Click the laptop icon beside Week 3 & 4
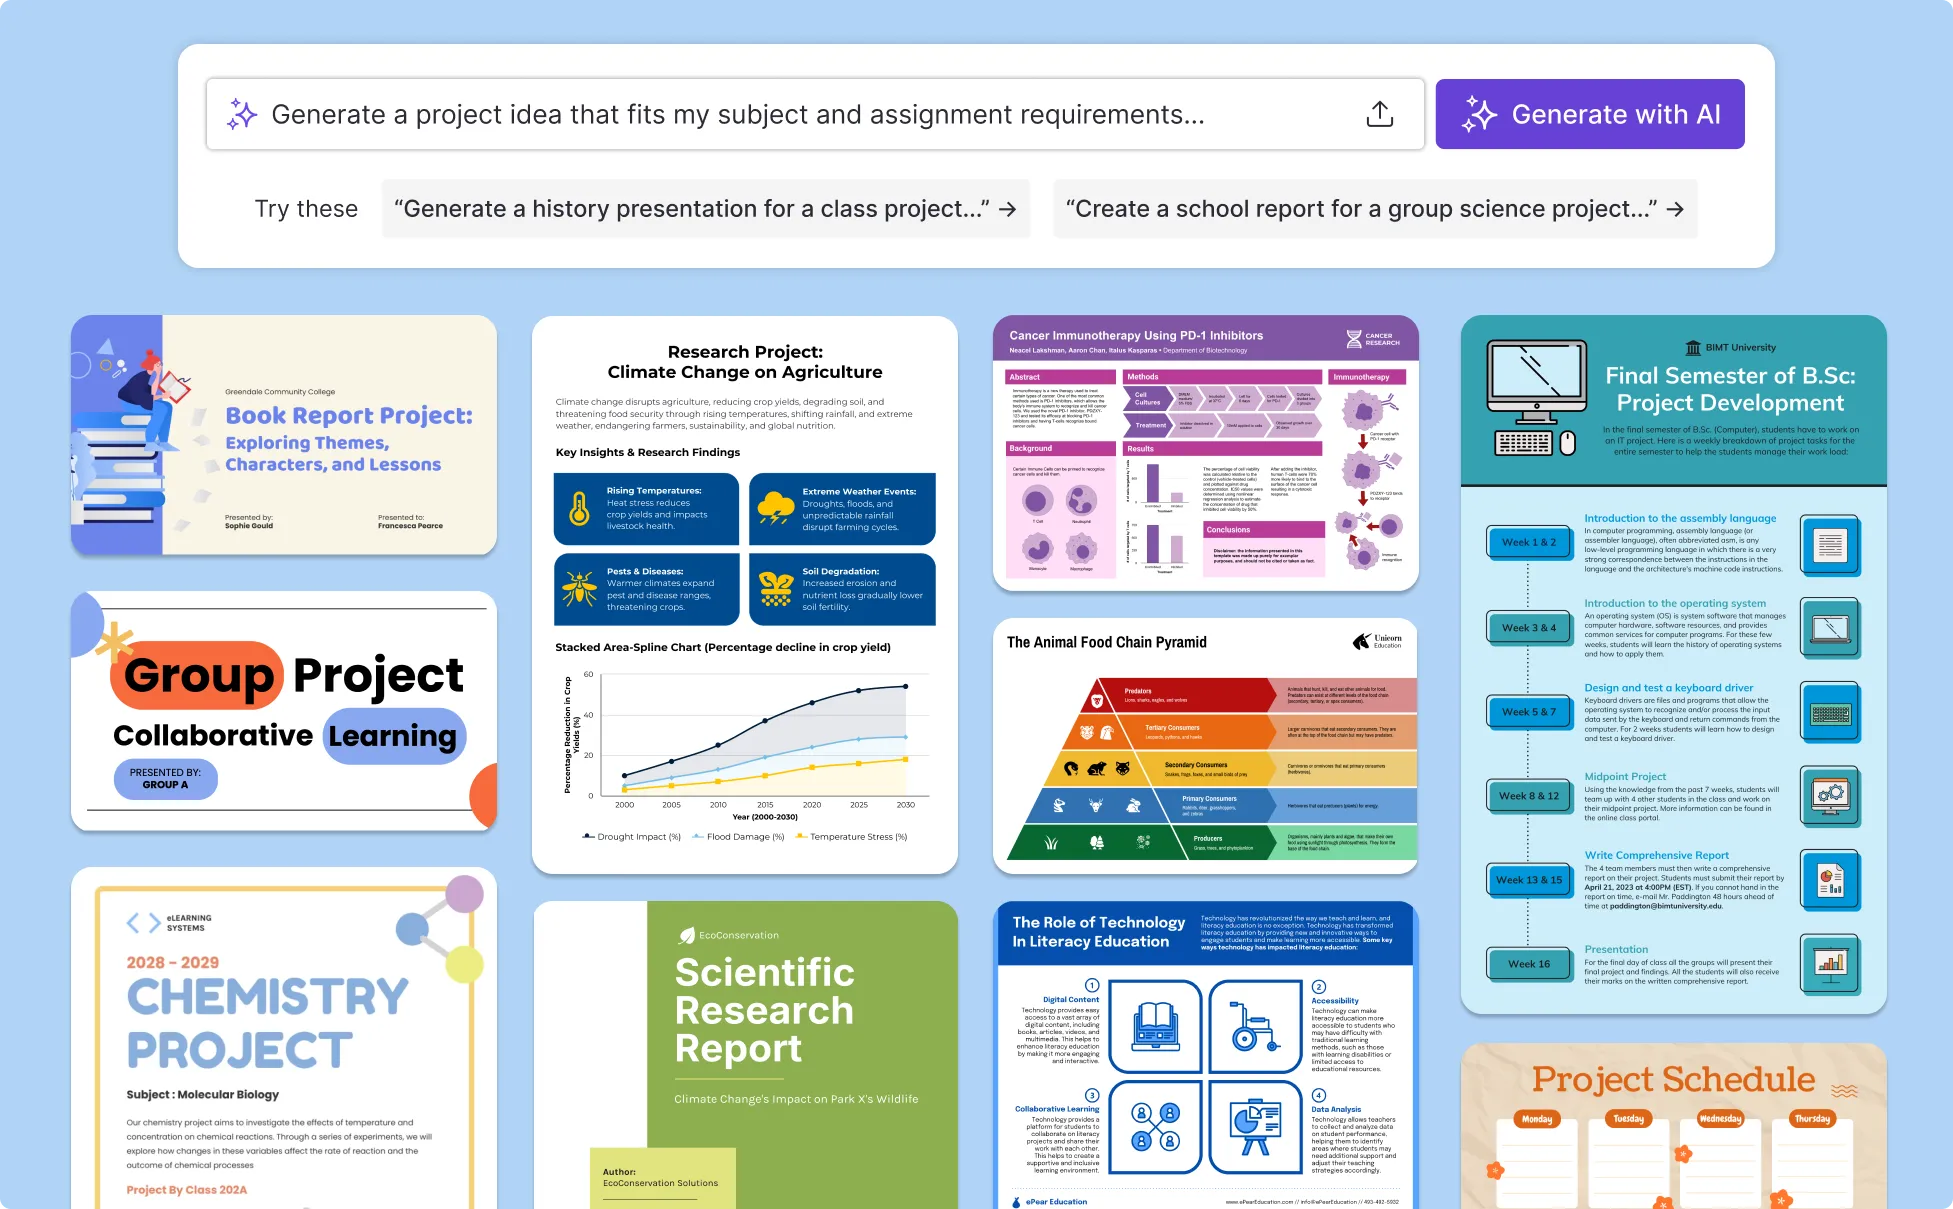The image size is (1953, 1209). [1830, 628]
